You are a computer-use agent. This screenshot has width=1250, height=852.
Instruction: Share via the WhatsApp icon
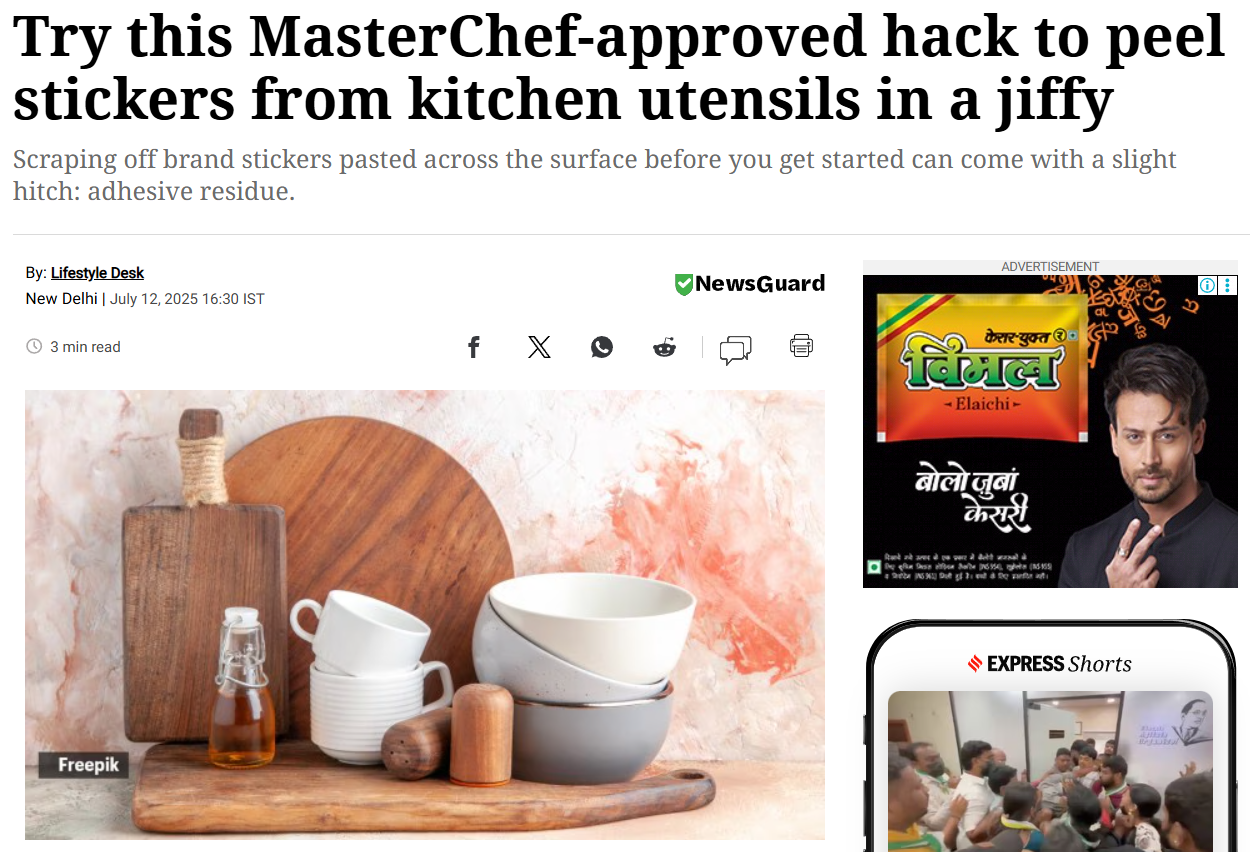tap(602, 347)
